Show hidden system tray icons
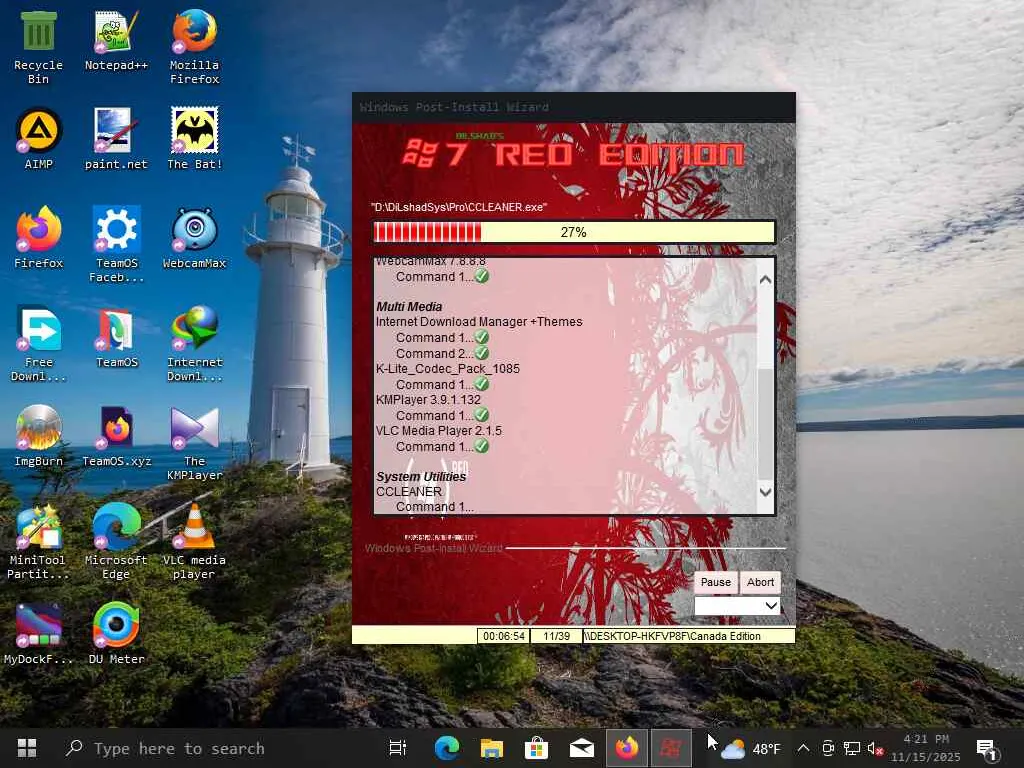The height and width of the screenshot is (768, 1024). 804,748
